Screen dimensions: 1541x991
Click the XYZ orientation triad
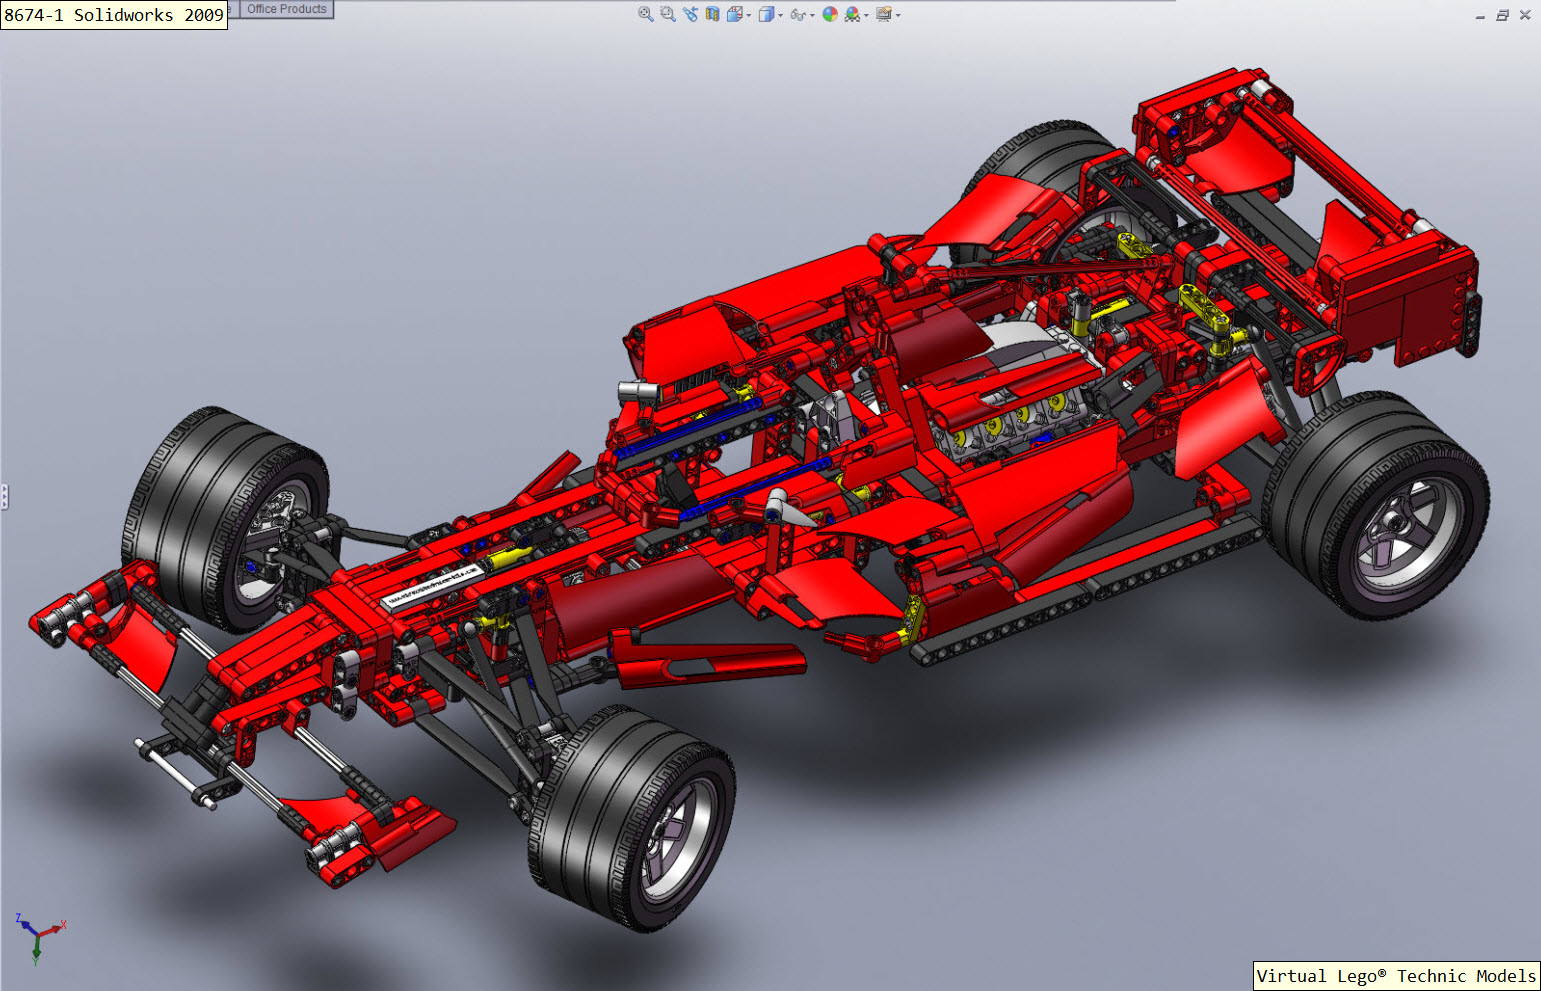point(39,938)
